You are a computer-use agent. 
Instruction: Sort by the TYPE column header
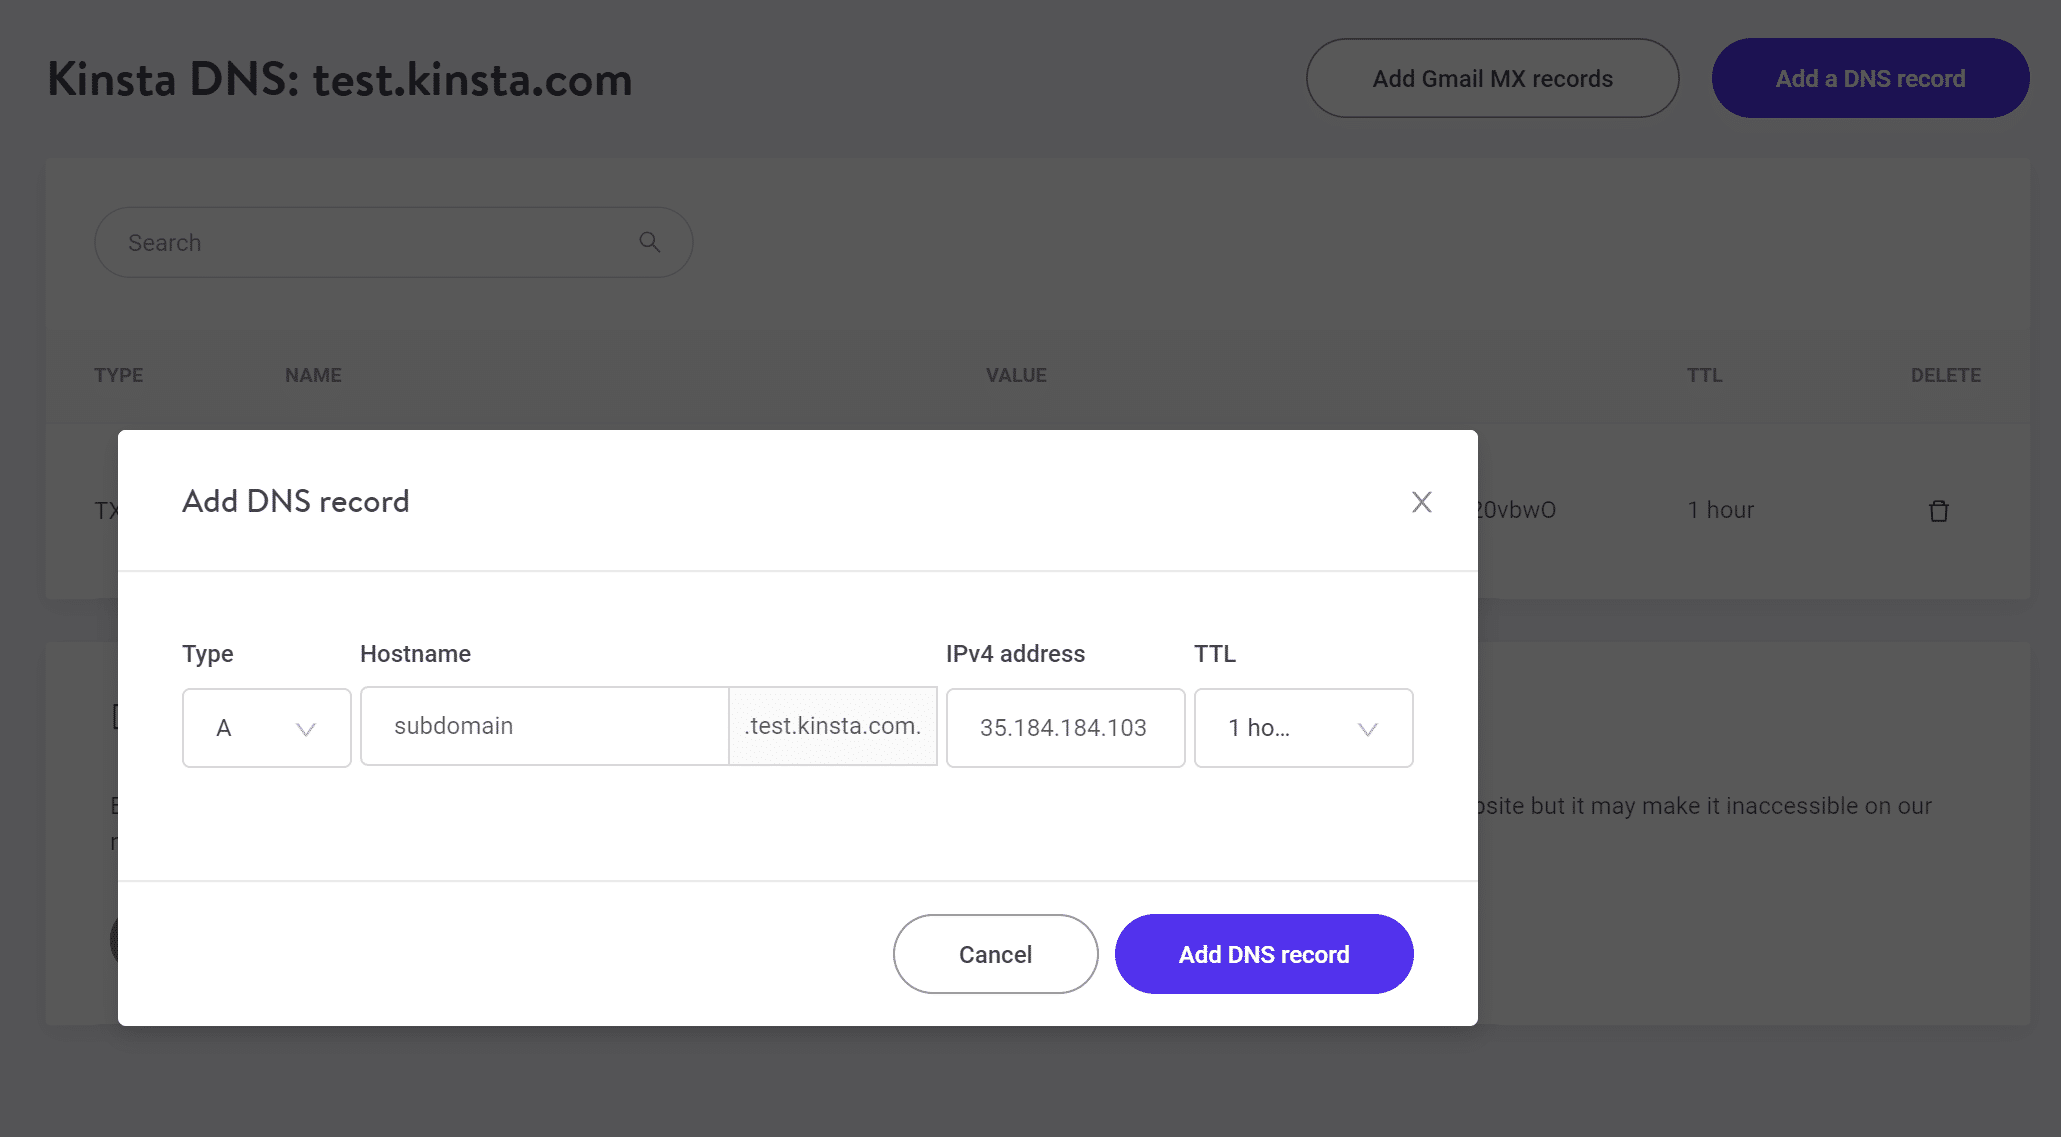point(117,375)
